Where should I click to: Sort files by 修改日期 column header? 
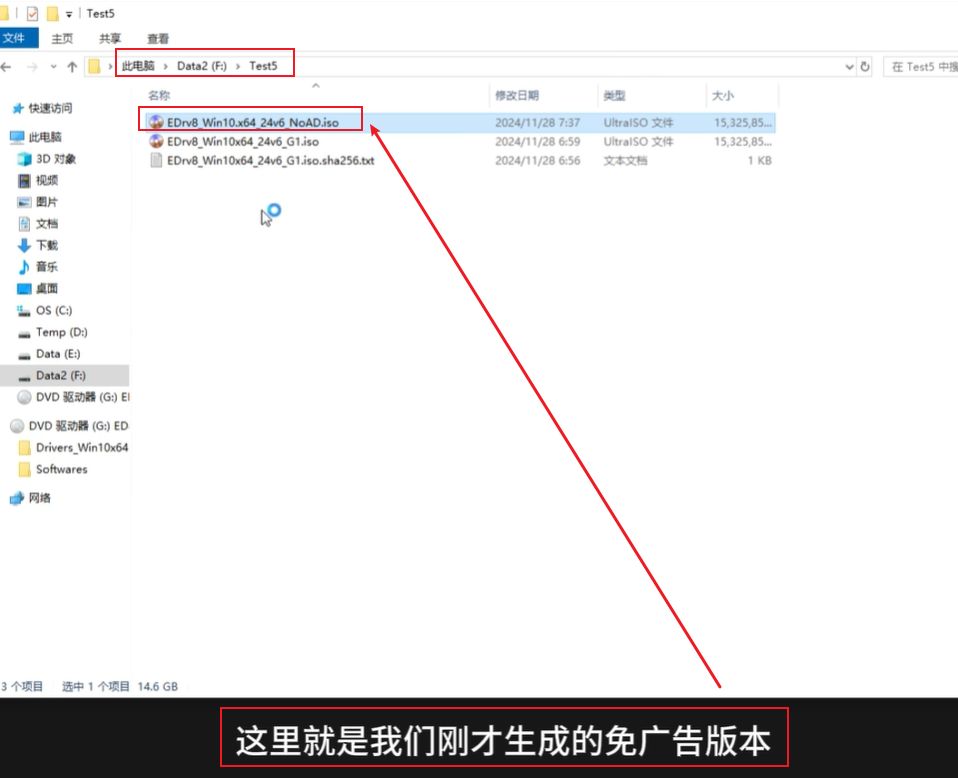[x=516, y=96]
